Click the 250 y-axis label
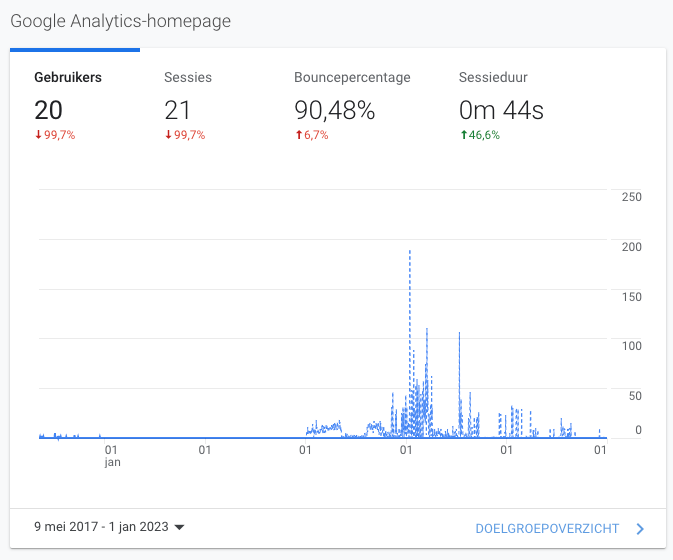Viewport: 673px width, 560px height. [x=631, y=197]
